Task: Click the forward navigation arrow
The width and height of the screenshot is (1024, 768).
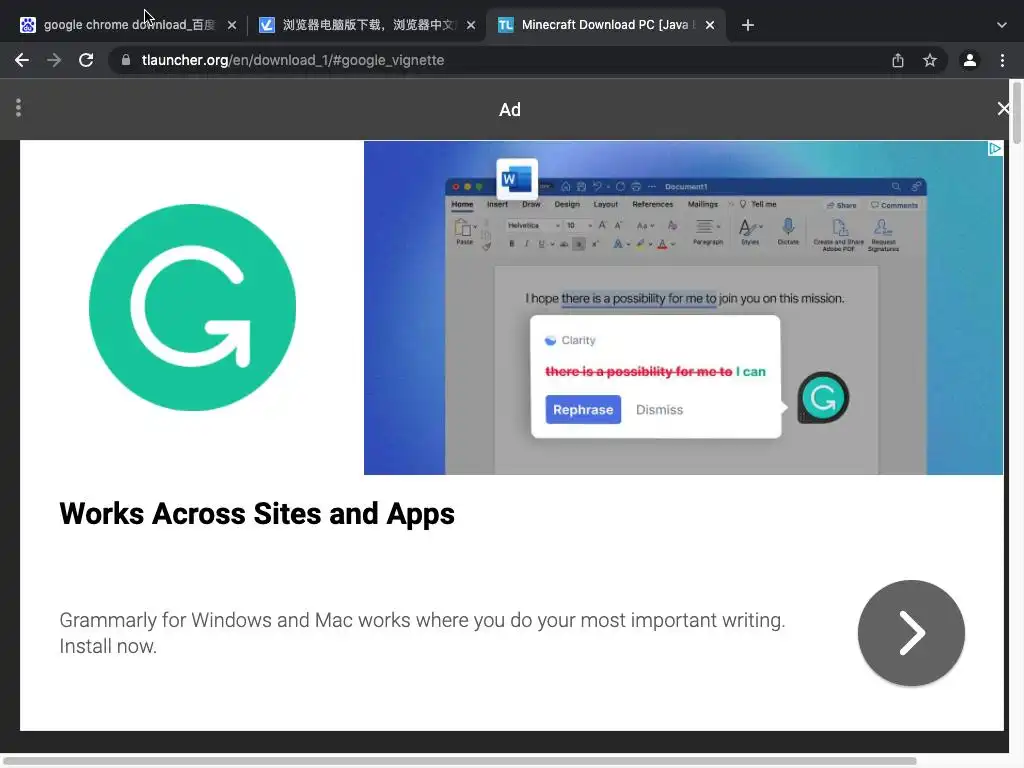Action: tap(54, 60)
